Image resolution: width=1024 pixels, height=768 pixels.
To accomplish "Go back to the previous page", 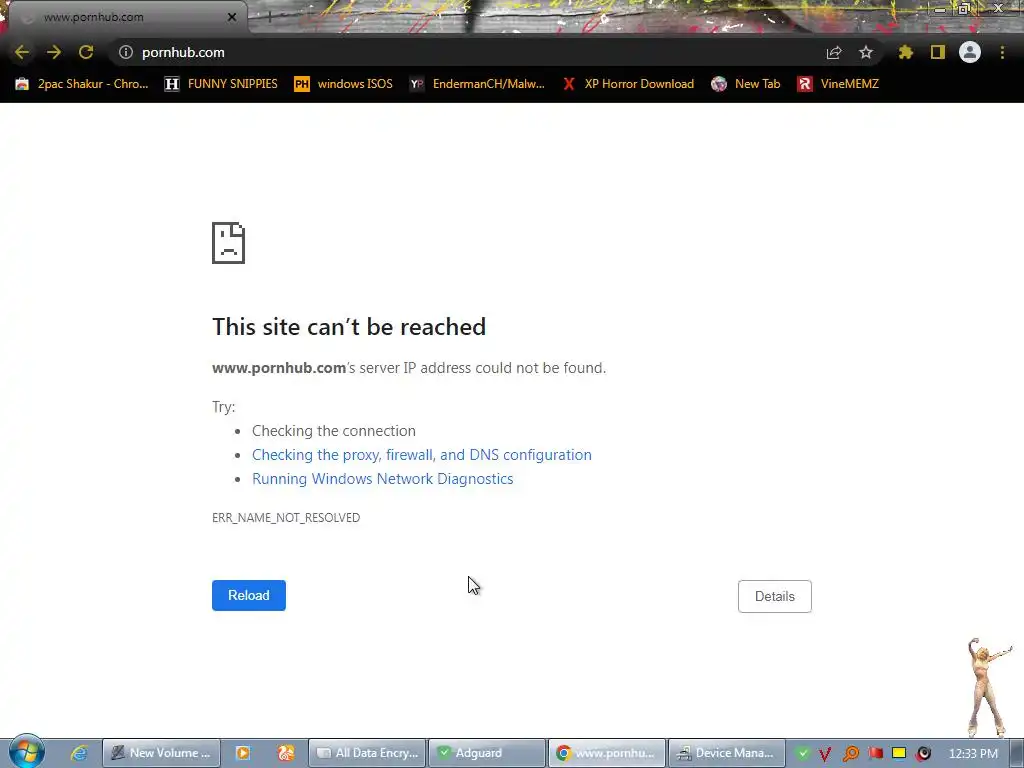I will [x=22, y=52].
